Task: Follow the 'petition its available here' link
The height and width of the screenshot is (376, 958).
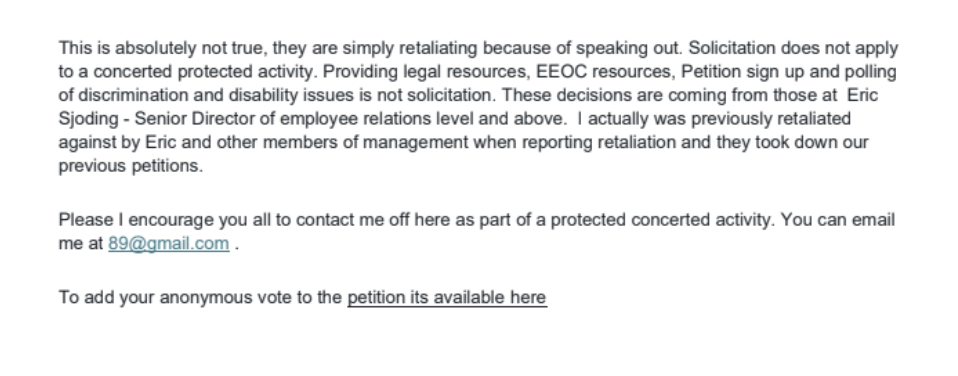Action: coord(447,298)
